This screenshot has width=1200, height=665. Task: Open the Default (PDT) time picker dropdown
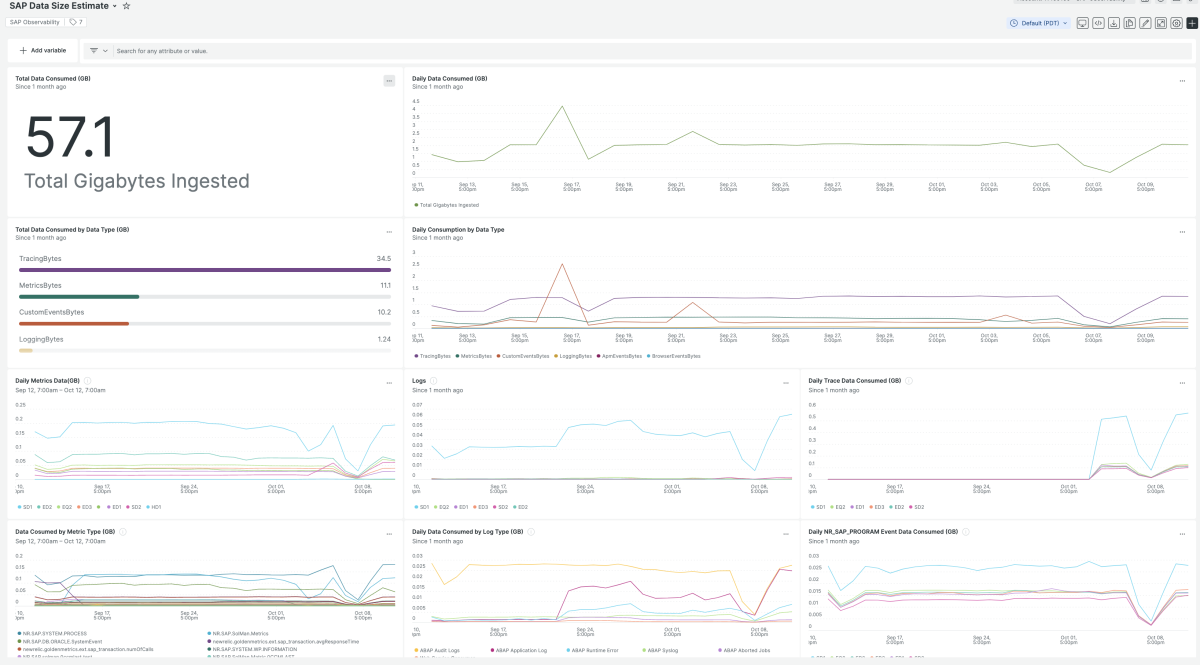(x=1038, y=23)
